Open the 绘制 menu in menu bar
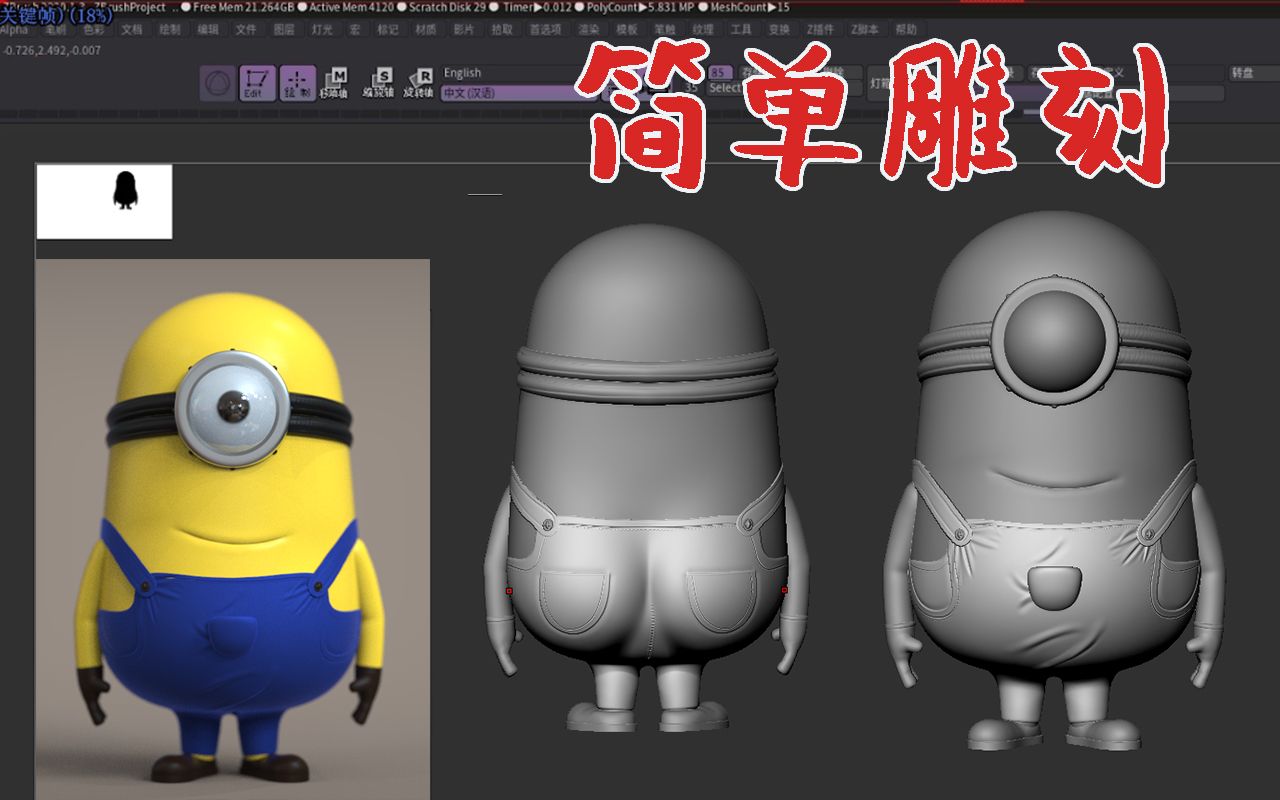Viewport: 1280px width, 800px height. pyautogui.click(x=170, y=30)
